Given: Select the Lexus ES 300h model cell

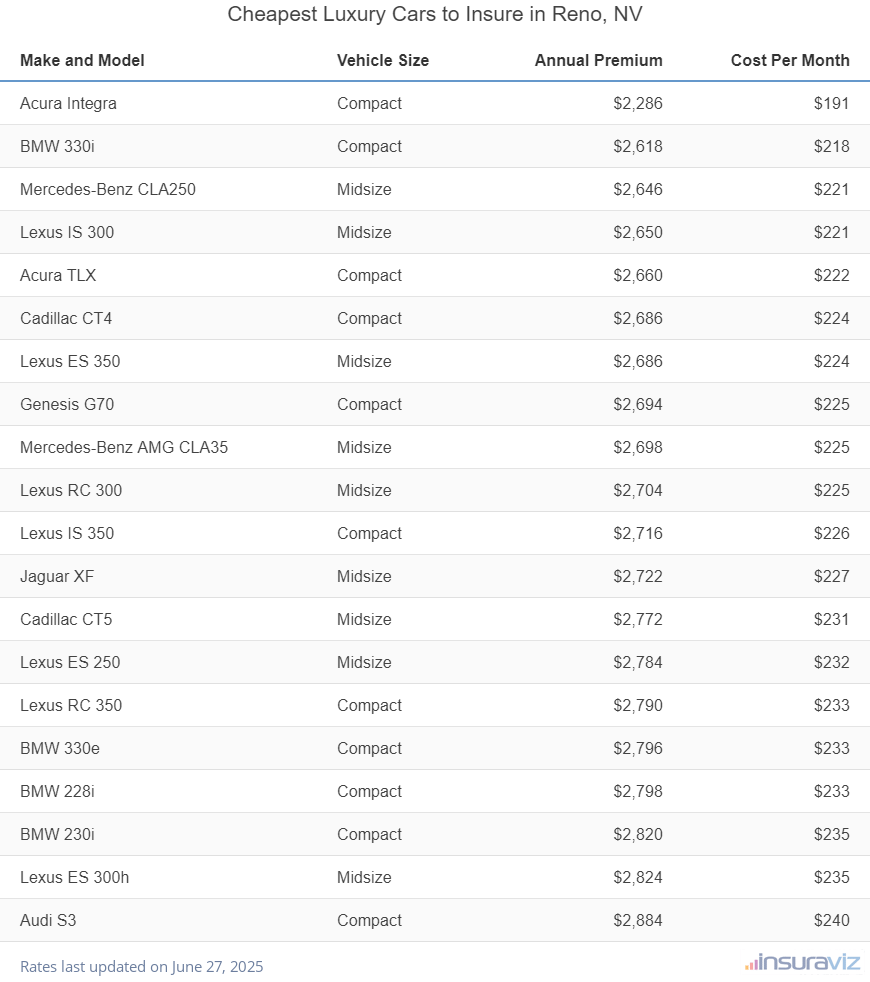Looking at the screenshot, I should 74,877.
